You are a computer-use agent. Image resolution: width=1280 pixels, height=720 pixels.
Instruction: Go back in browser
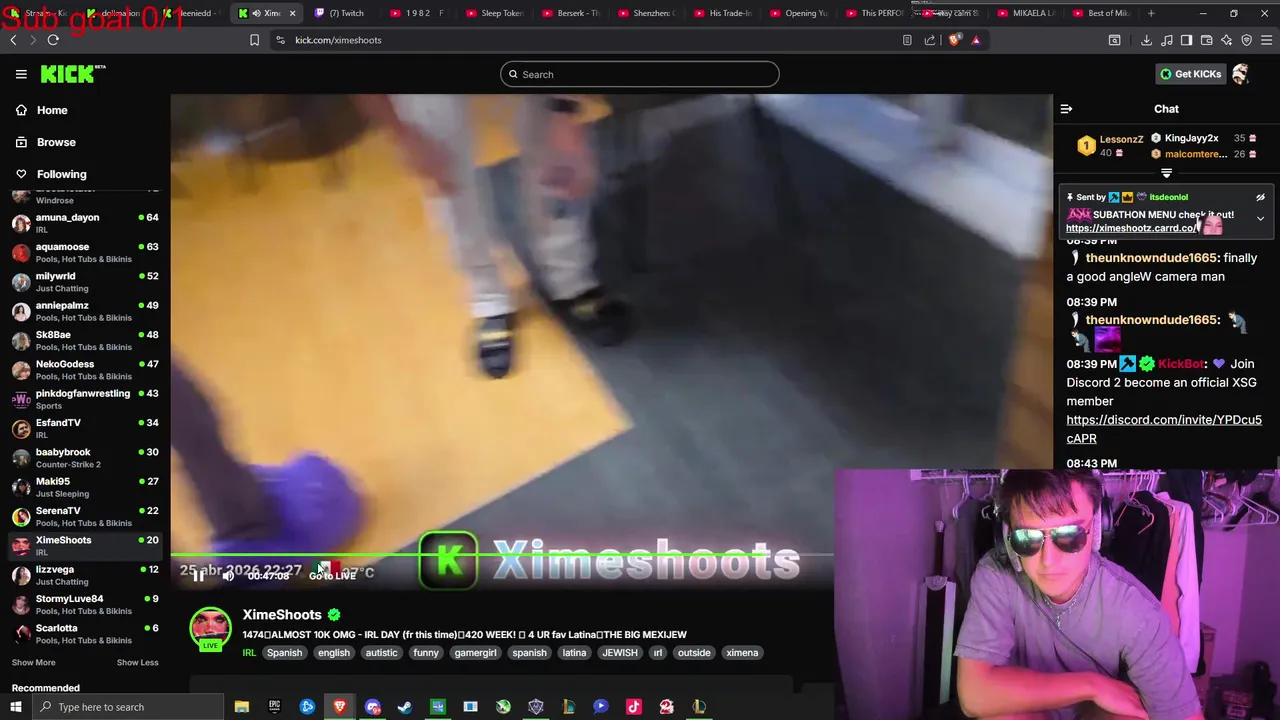point(13,40)
